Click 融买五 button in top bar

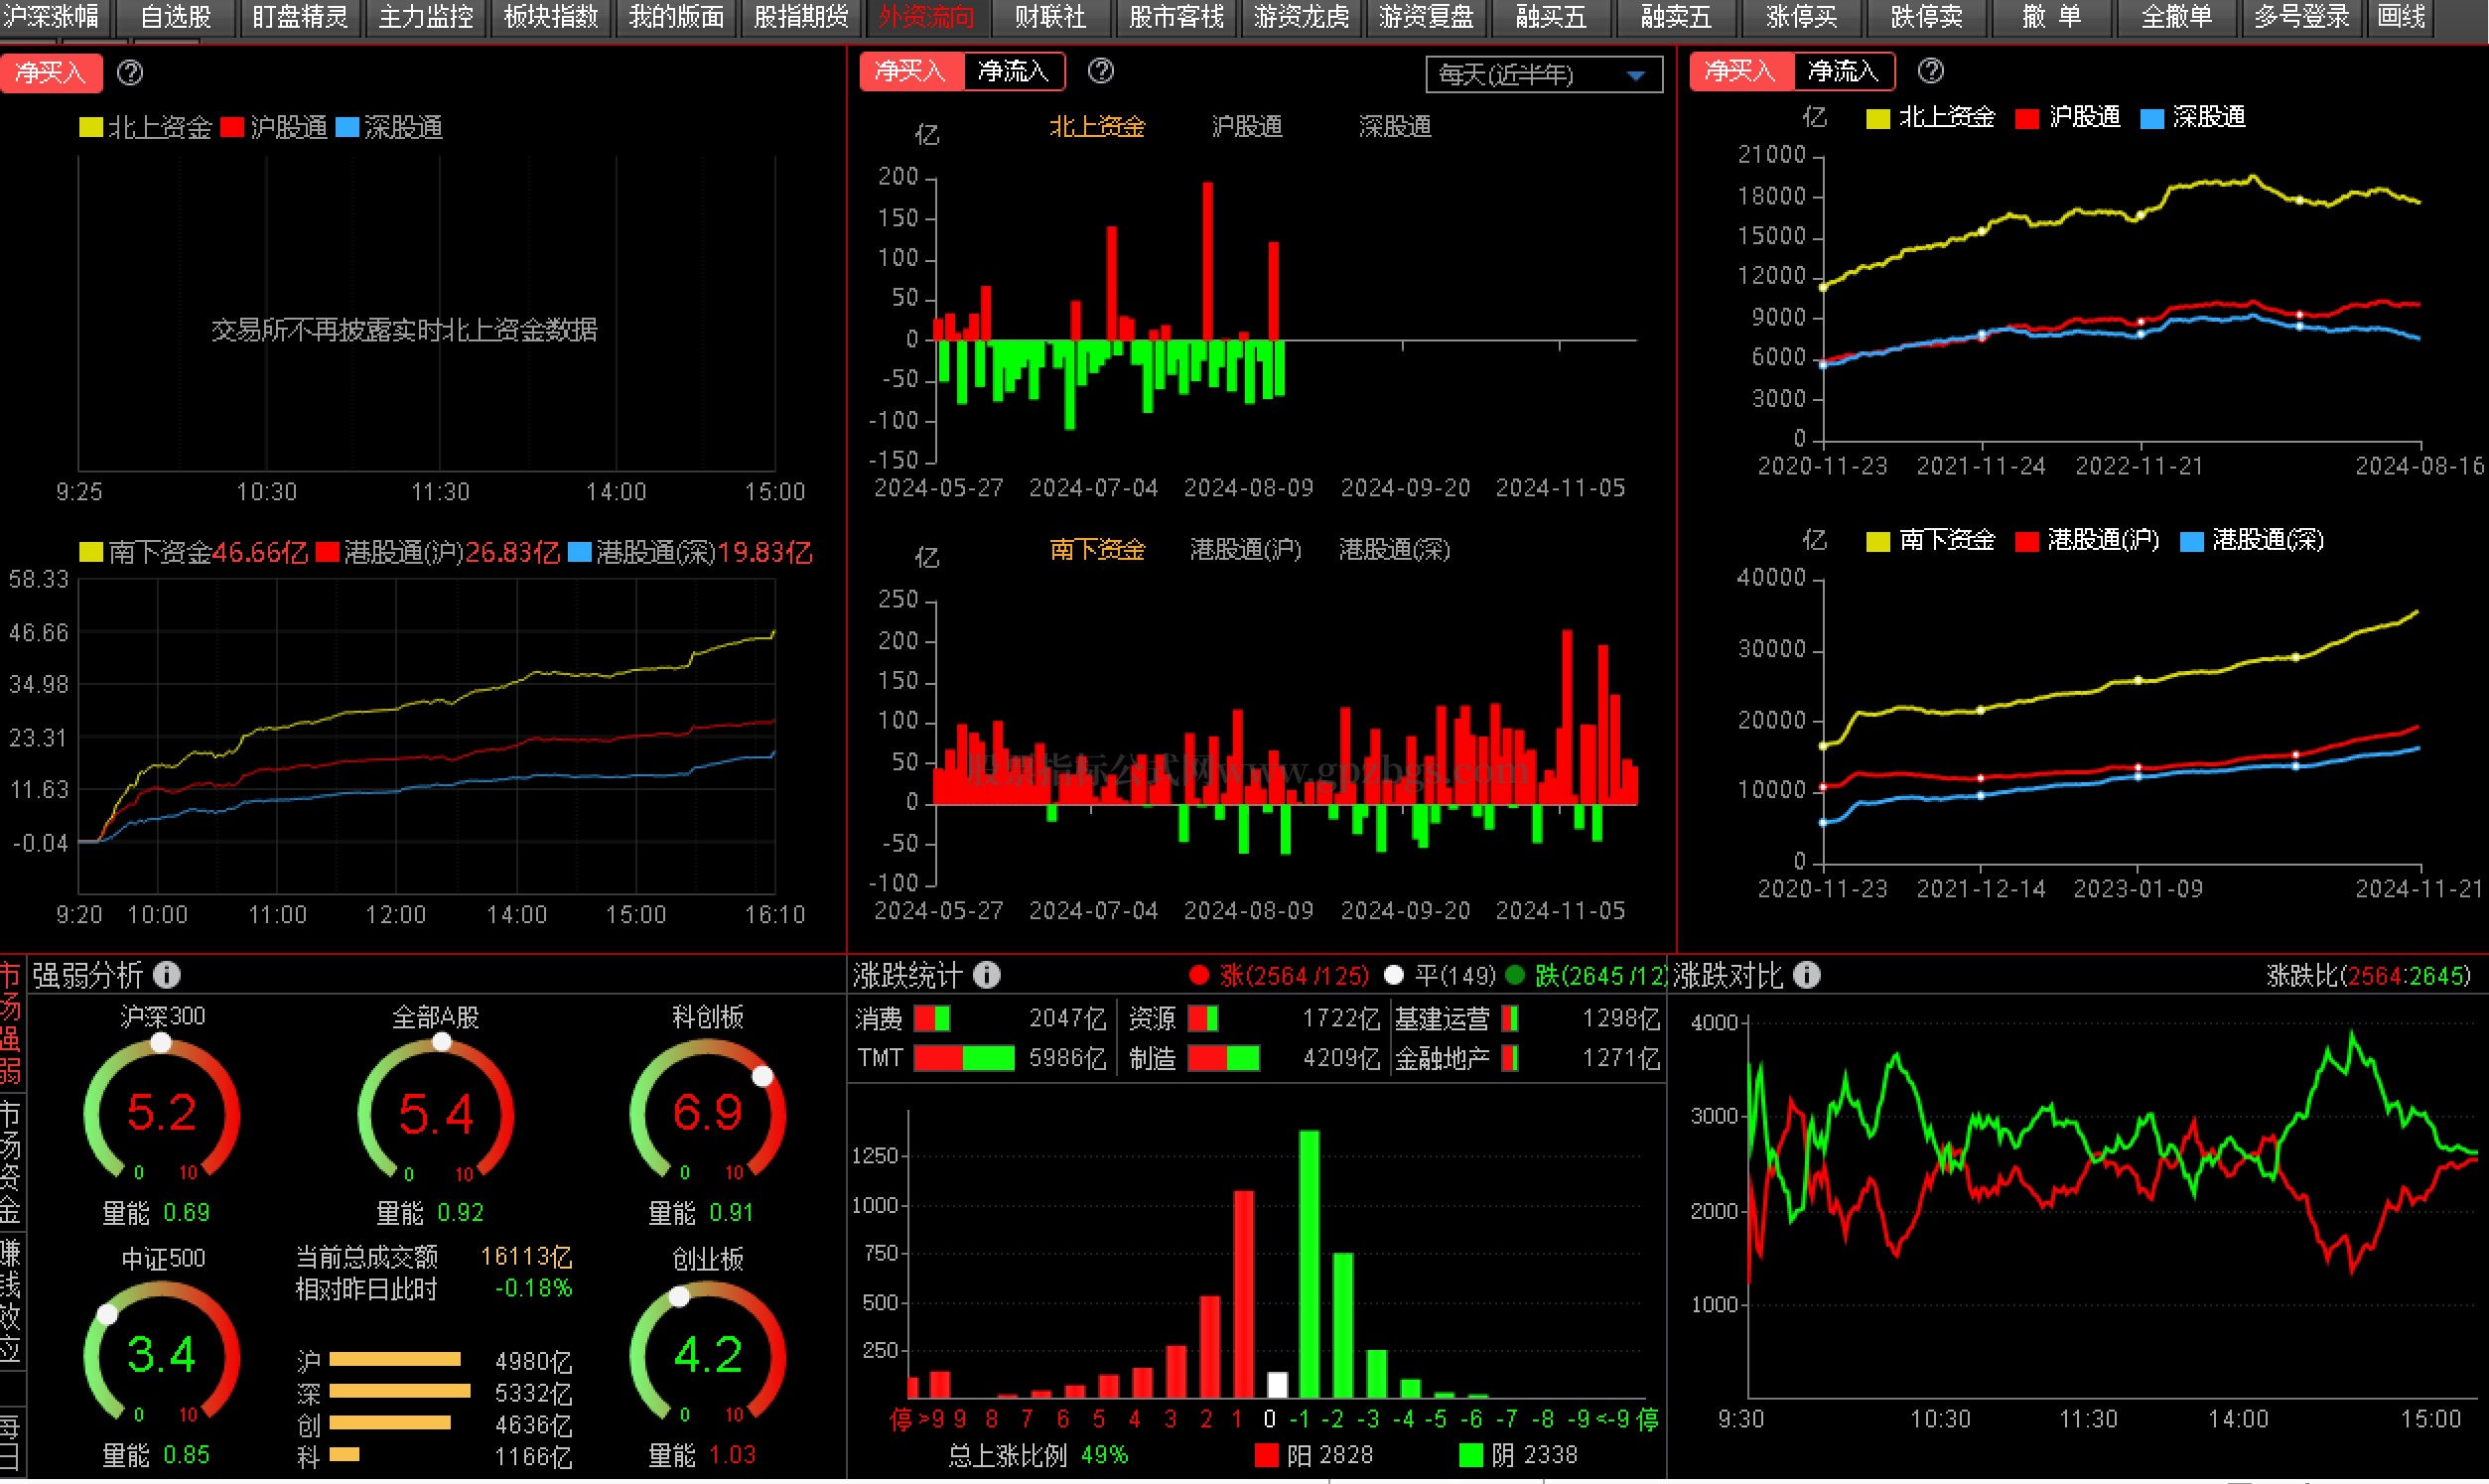pyautogui.click(x=1552, y=17)
